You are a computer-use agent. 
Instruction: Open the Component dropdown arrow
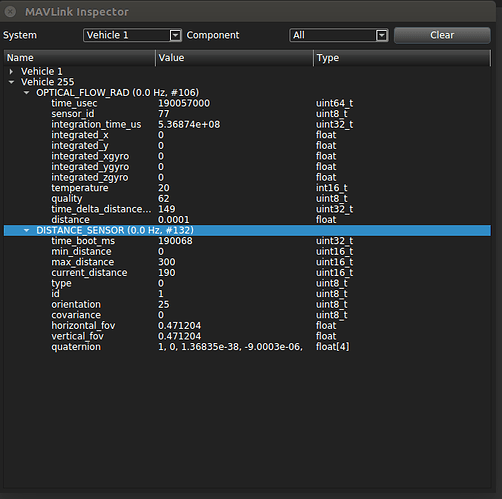click(x=382, y=35)
